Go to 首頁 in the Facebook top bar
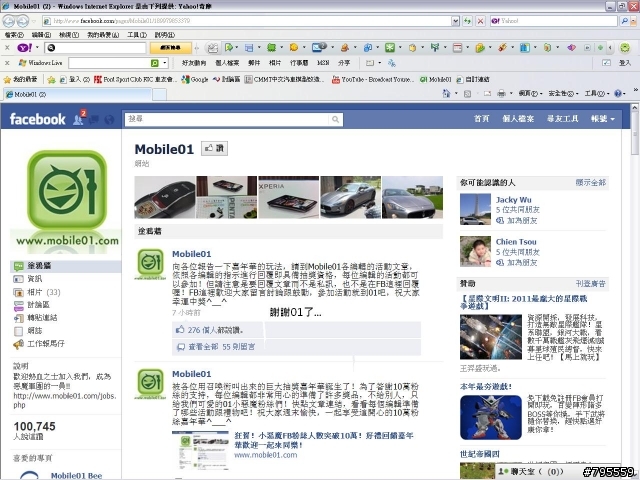 (481, 119)
